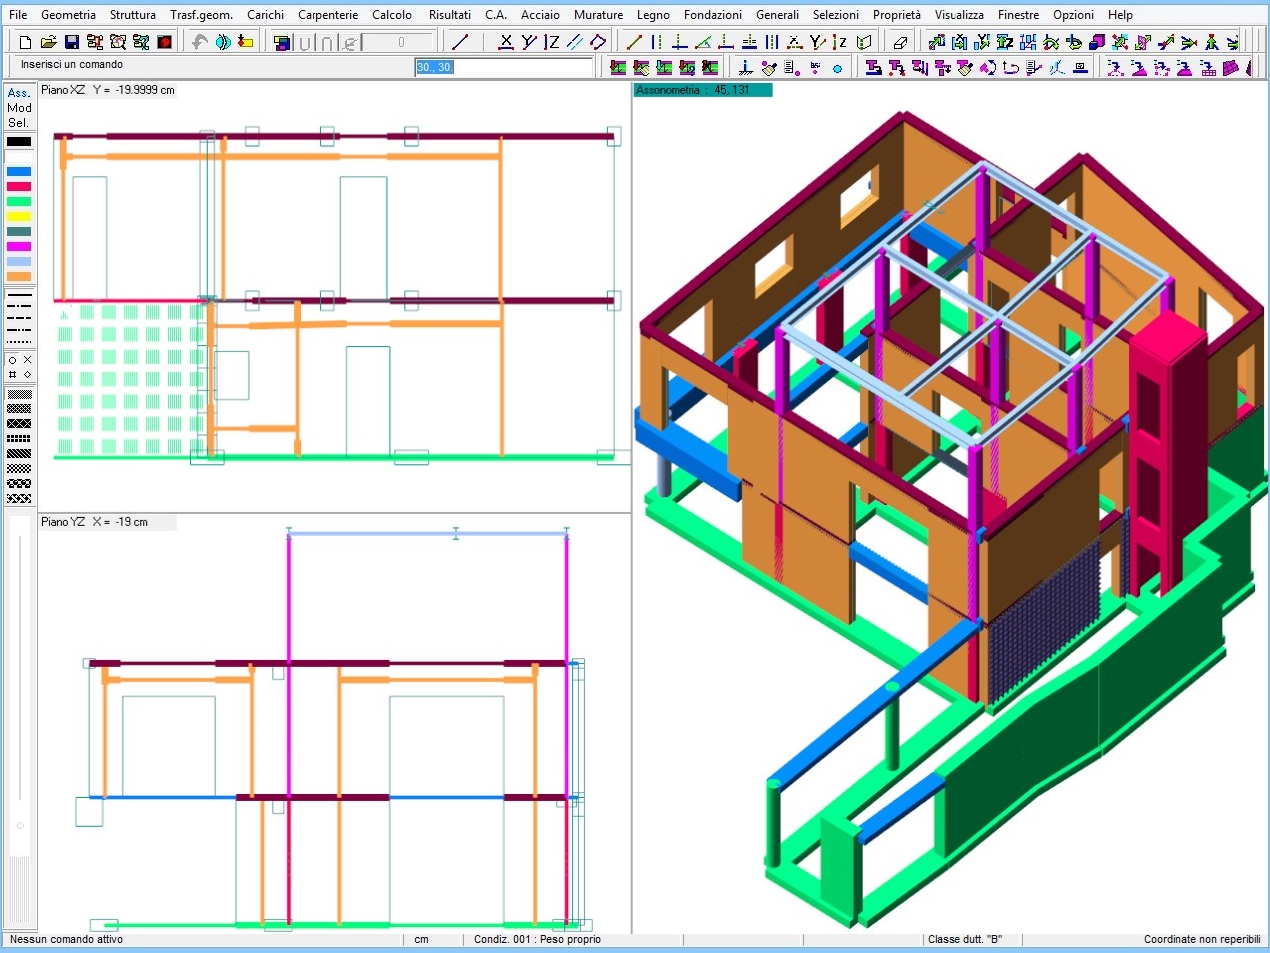
Task: Open the Murature menu
Action: click(598, 15)
